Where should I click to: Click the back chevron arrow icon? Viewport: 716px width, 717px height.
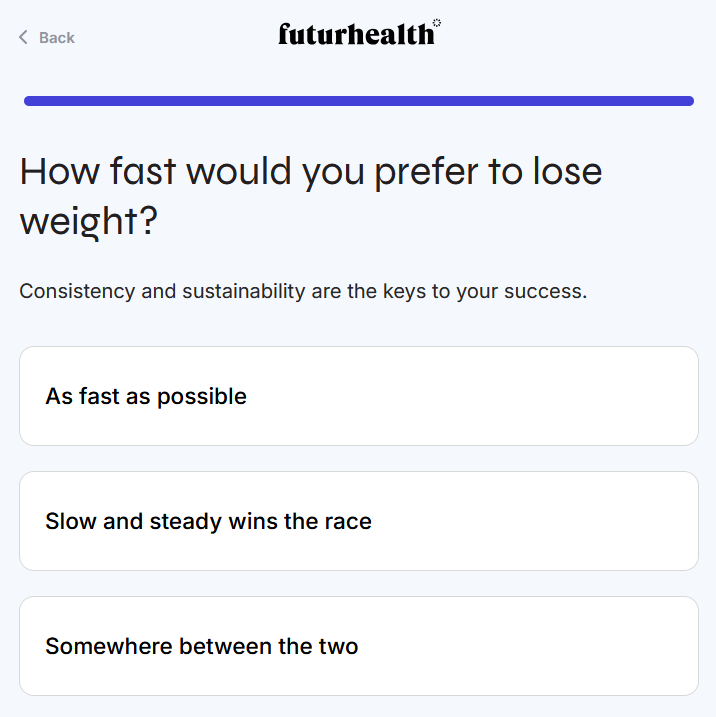pos(23,38)
